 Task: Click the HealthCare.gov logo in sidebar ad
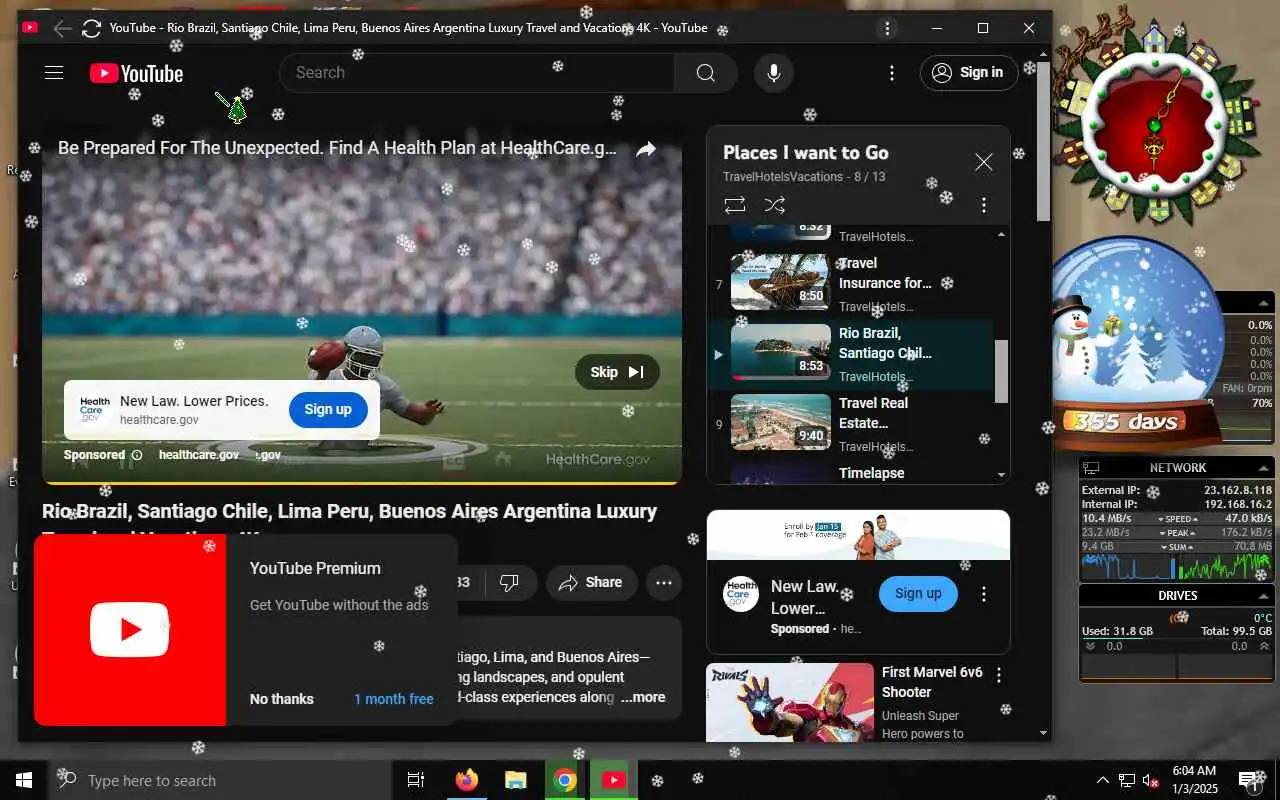[741, 594]
